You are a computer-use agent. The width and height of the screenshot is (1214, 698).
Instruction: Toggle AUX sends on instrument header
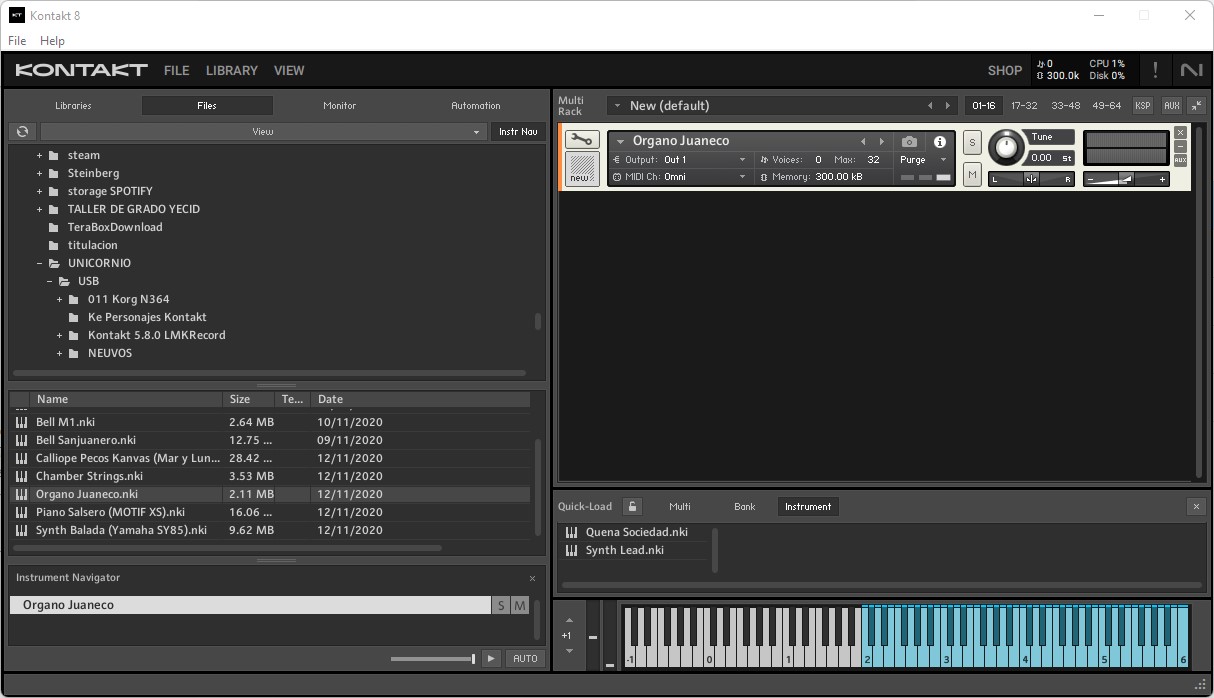coord(1180,160)
